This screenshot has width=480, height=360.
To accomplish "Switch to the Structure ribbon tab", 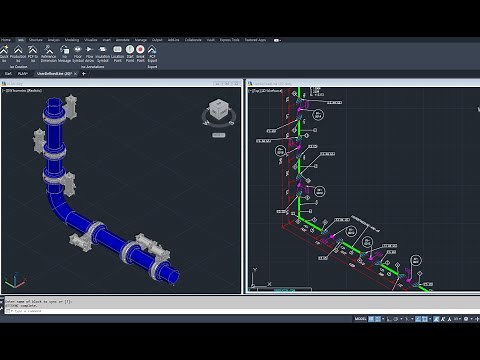I will tap(36, 40).
